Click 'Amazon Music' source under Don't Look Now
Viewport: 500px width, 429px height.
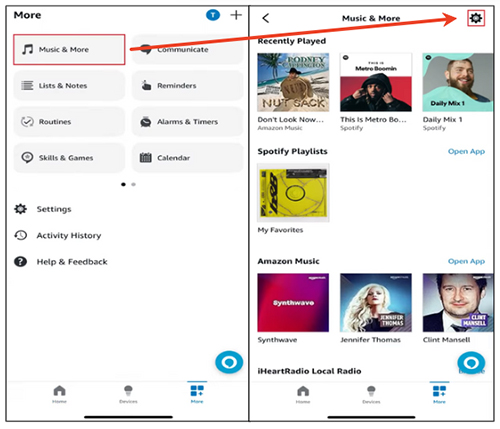[280, 128]
